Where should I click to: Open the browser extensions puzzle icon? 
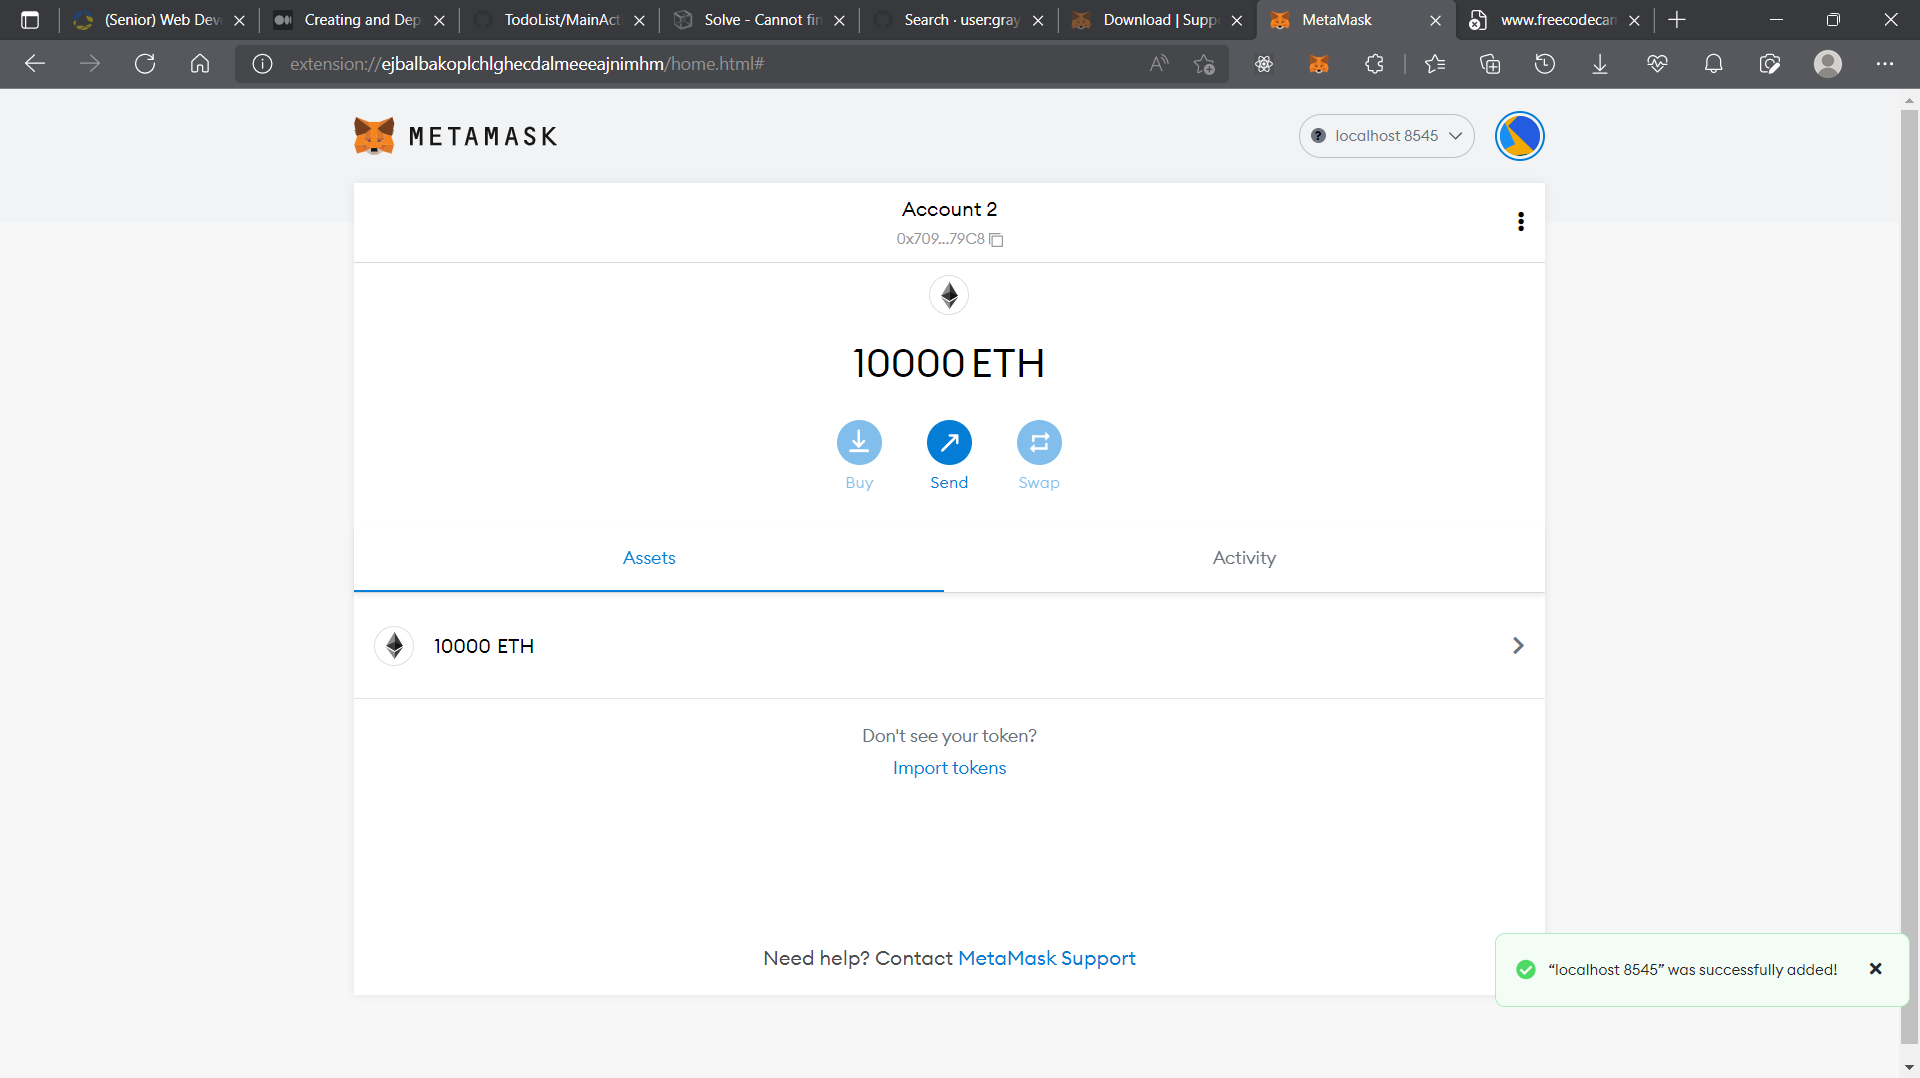point(1375,64)
